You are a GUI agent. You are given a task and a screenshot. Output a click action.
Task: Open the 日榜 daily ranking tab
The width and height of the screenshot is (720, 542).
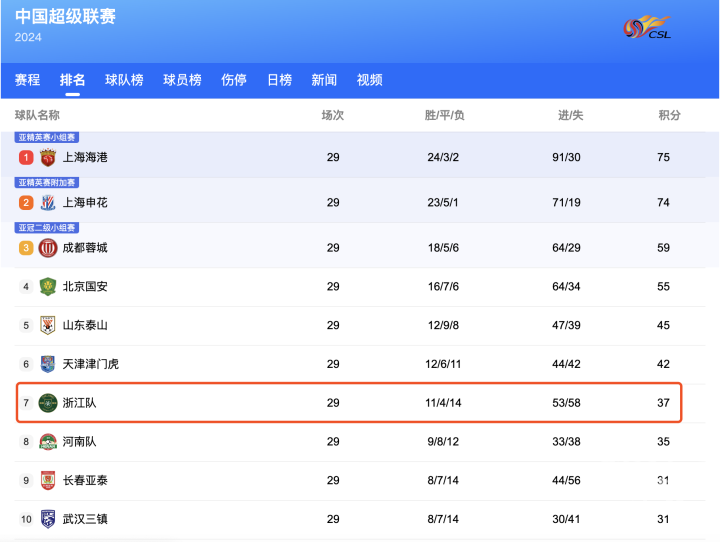tap(280, 80)
